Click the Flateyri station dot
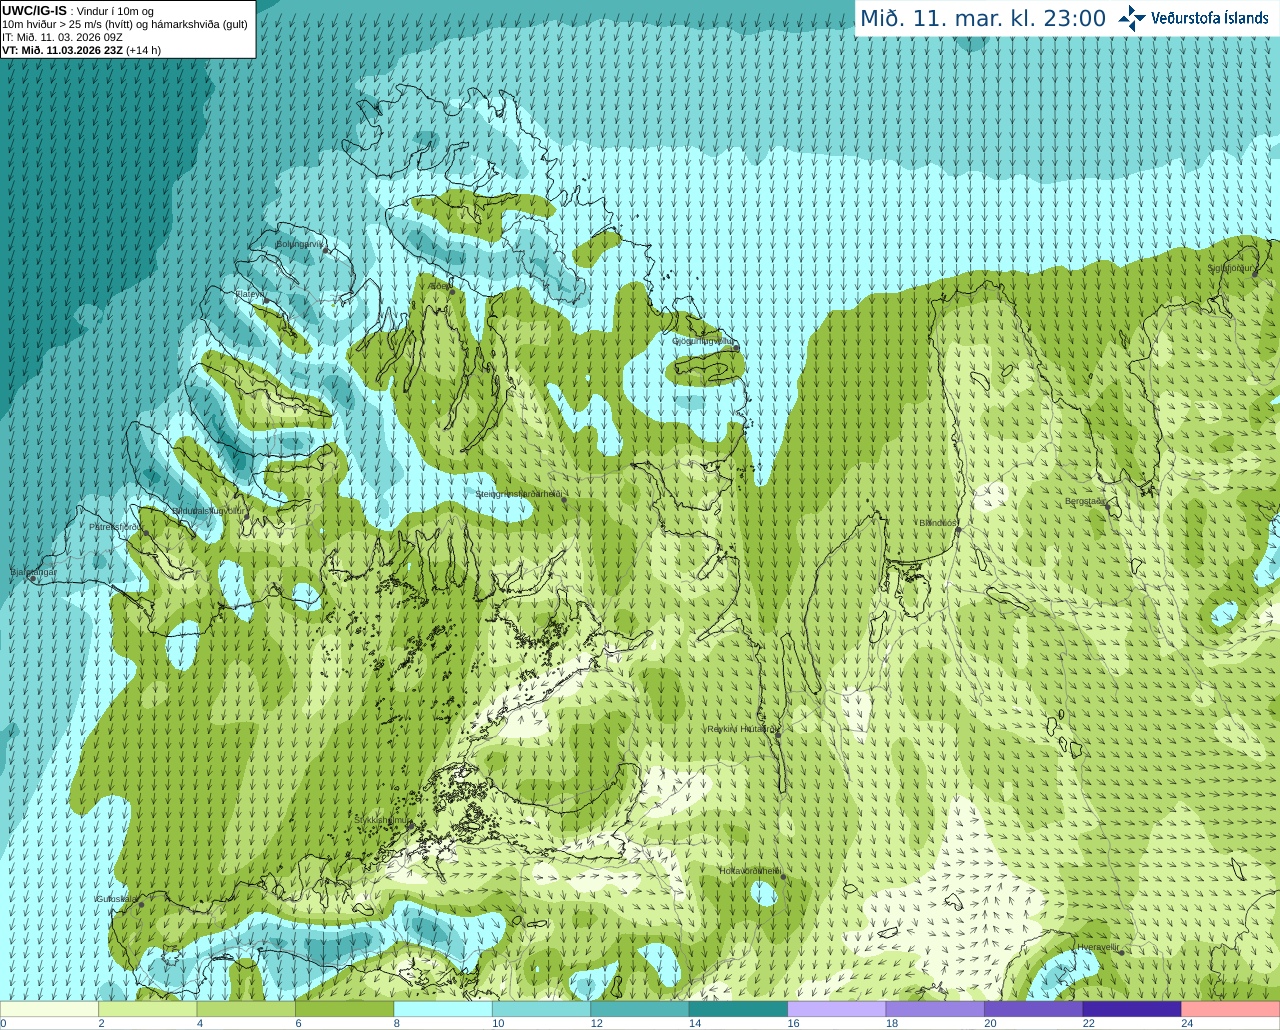Image resolution: width=1280 pixels, height=1030 pixels. [x=266, y=300]
